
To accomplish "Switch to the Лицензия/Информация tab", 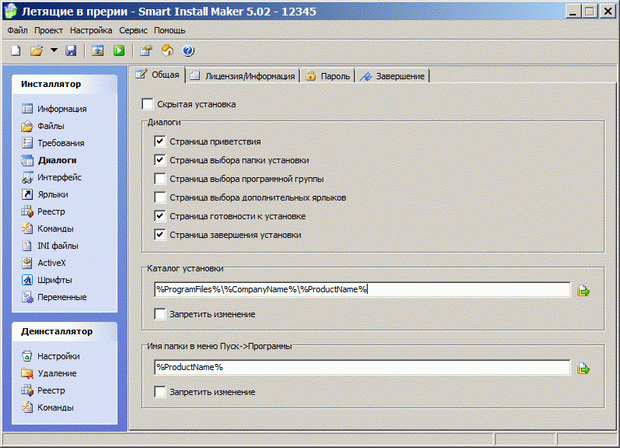I will click(243, 76).
